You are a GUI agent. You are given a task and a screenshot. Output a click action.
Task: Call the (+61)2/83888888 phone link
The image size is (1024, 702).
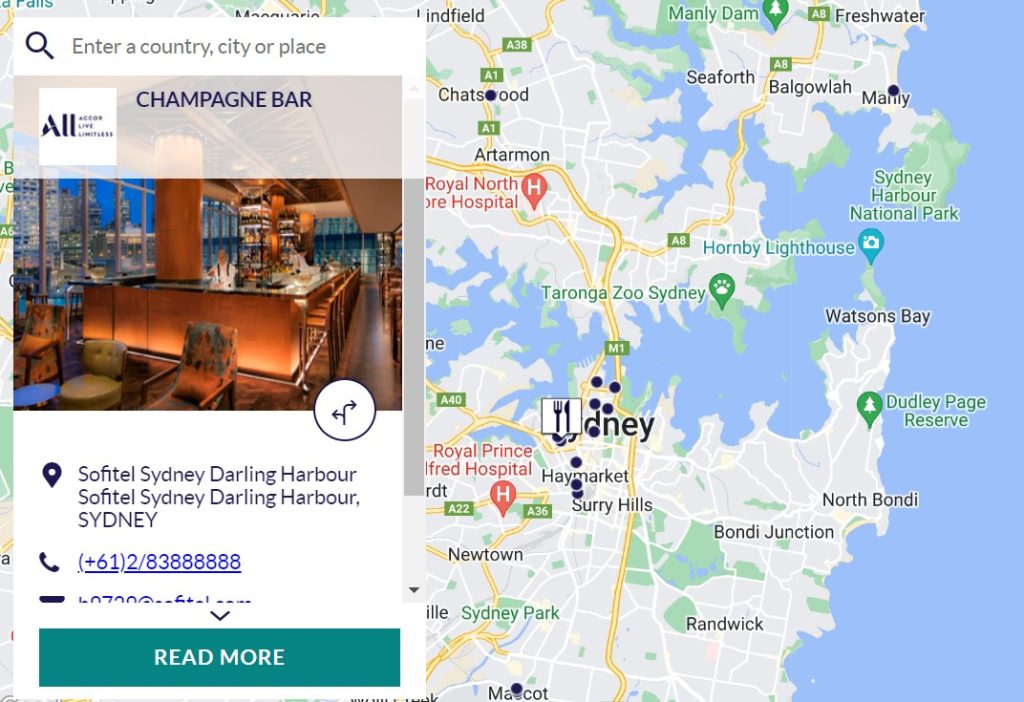pos(159,562)
